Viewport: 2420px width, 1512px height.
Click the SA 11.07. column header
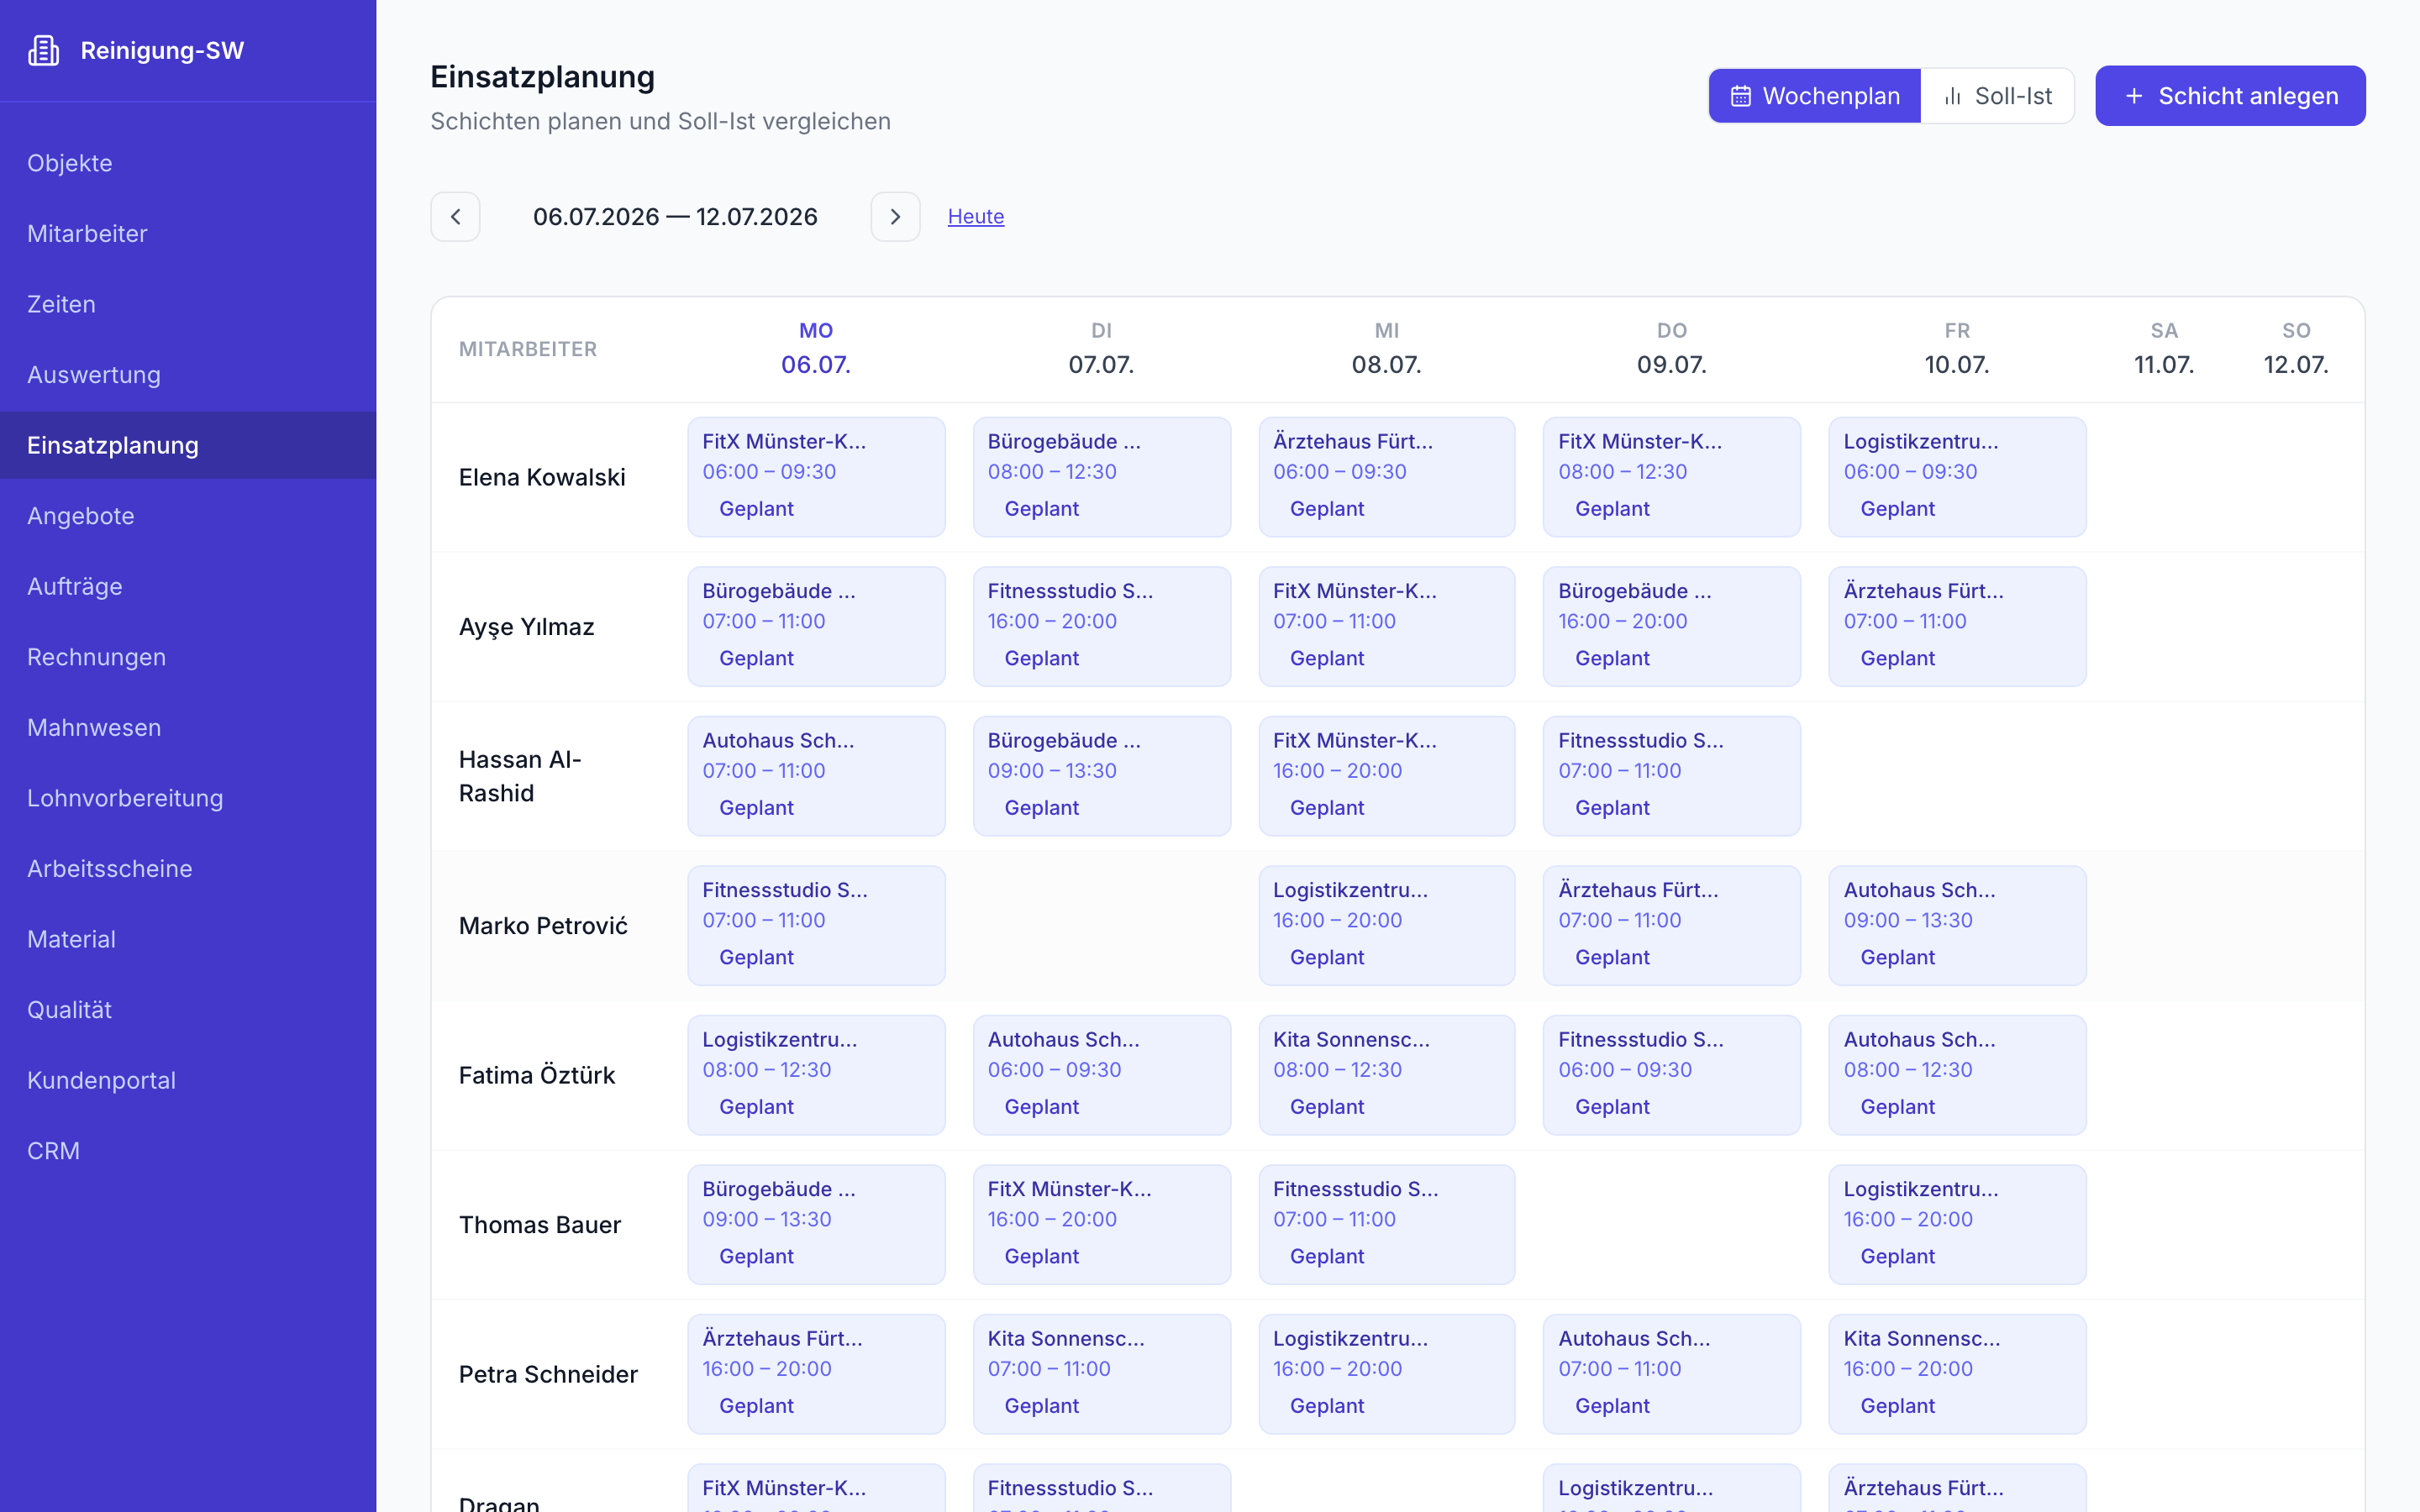2164,349
